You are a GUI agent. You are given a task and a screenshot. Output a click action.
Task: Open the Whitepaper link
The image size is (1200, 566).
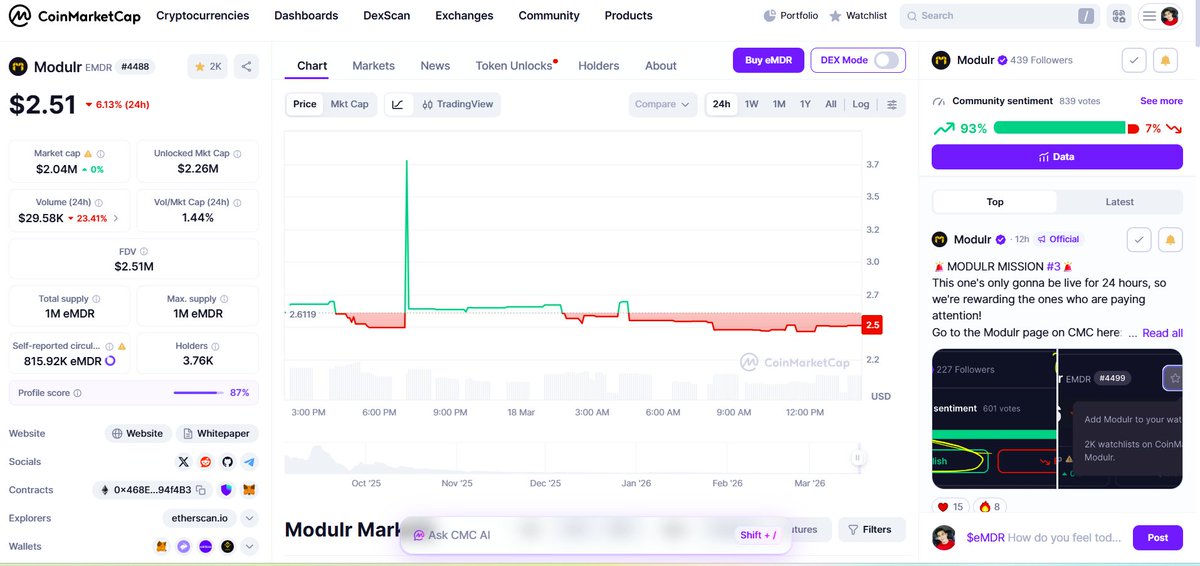[217, 434]
